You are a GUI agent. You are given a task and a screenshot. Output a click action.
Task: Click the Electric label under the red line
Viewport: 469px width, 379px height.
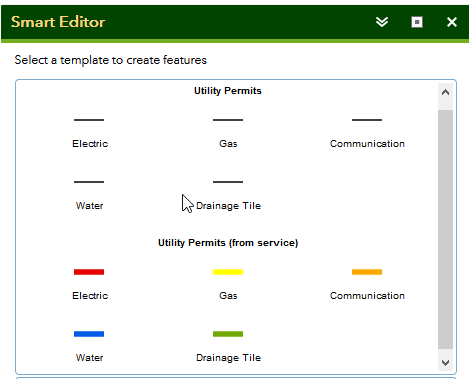coord(90,296)
